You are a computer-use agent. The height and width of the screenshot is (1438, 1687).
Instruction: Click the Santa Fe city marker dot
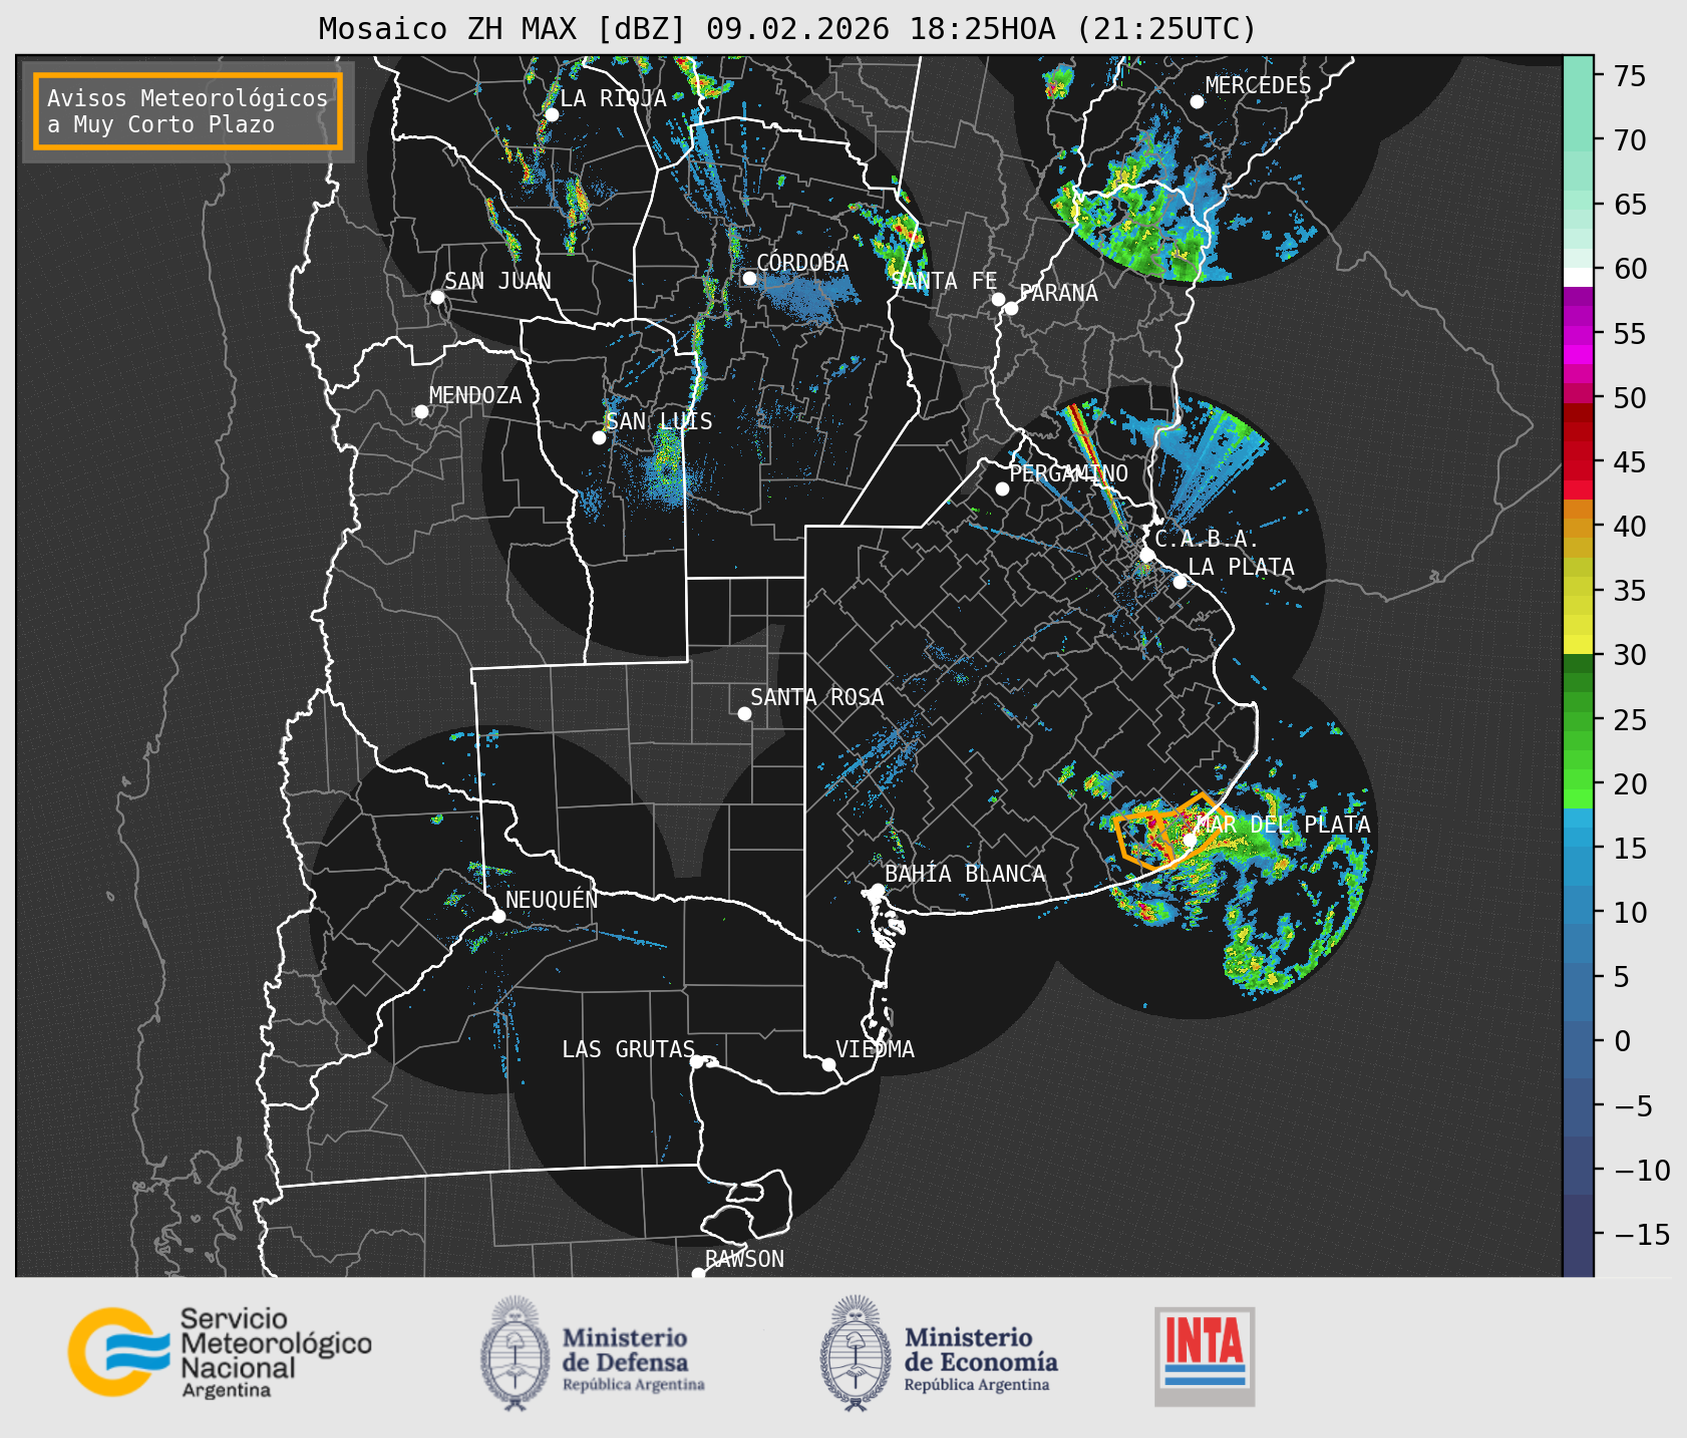(x=998, y=299)
